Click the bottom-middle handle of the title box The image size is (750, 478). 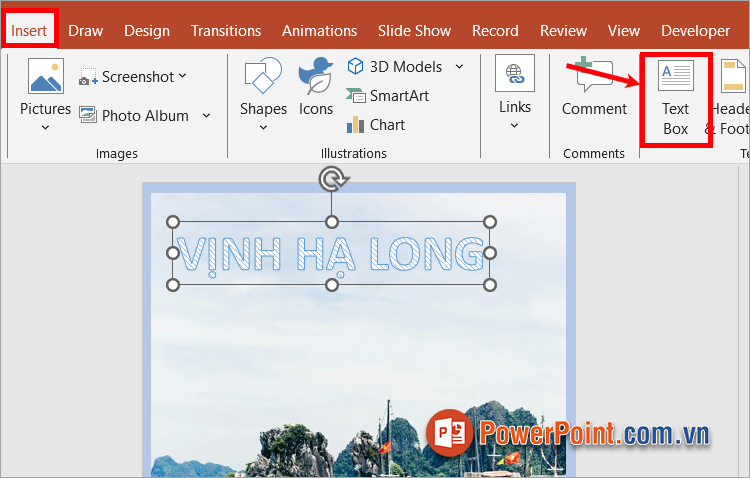pyautogui.click(x=332, y=285)
